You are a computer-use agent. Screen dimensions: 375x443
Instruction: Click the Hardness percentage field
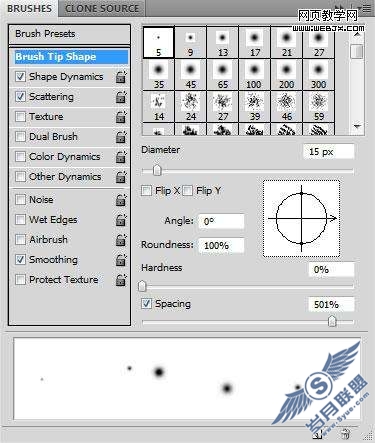coord(331,270)
